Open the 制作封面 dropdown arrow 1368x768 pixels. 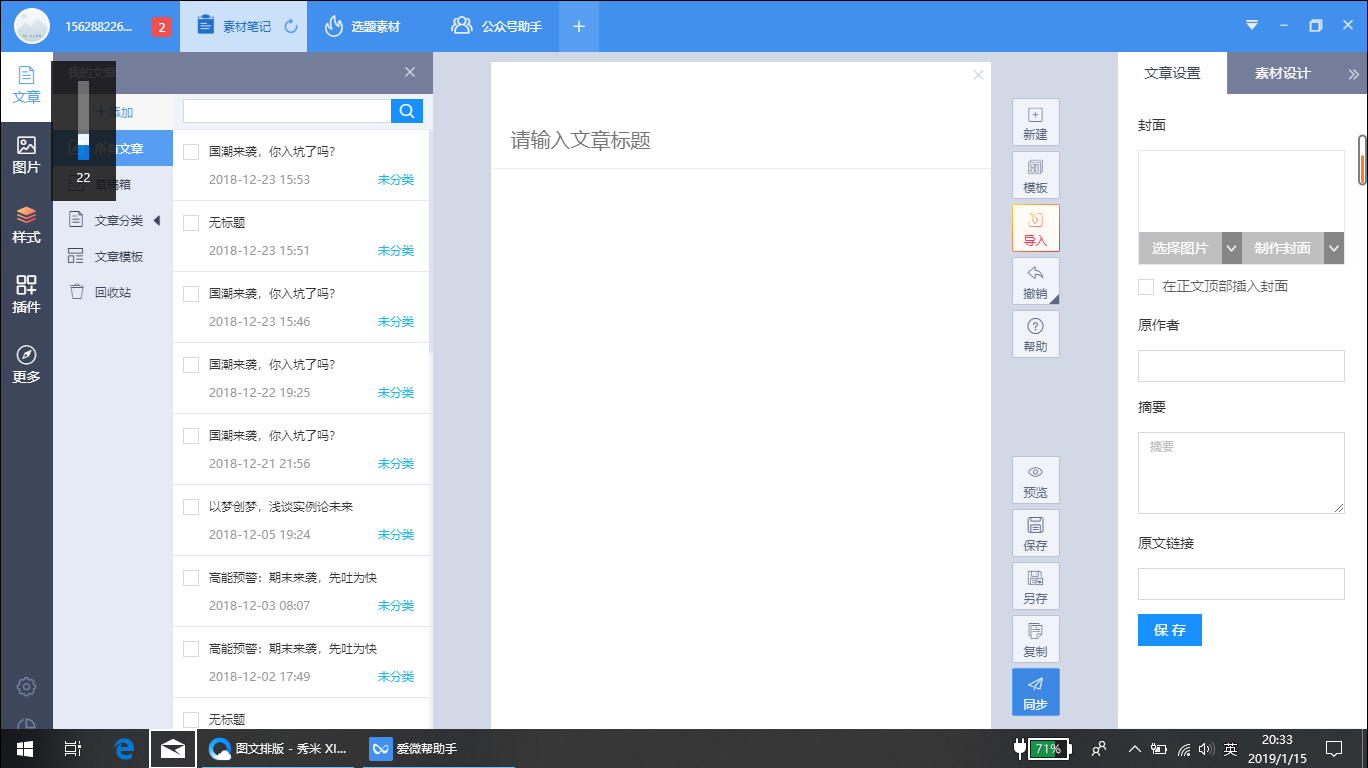point(1334,249)
